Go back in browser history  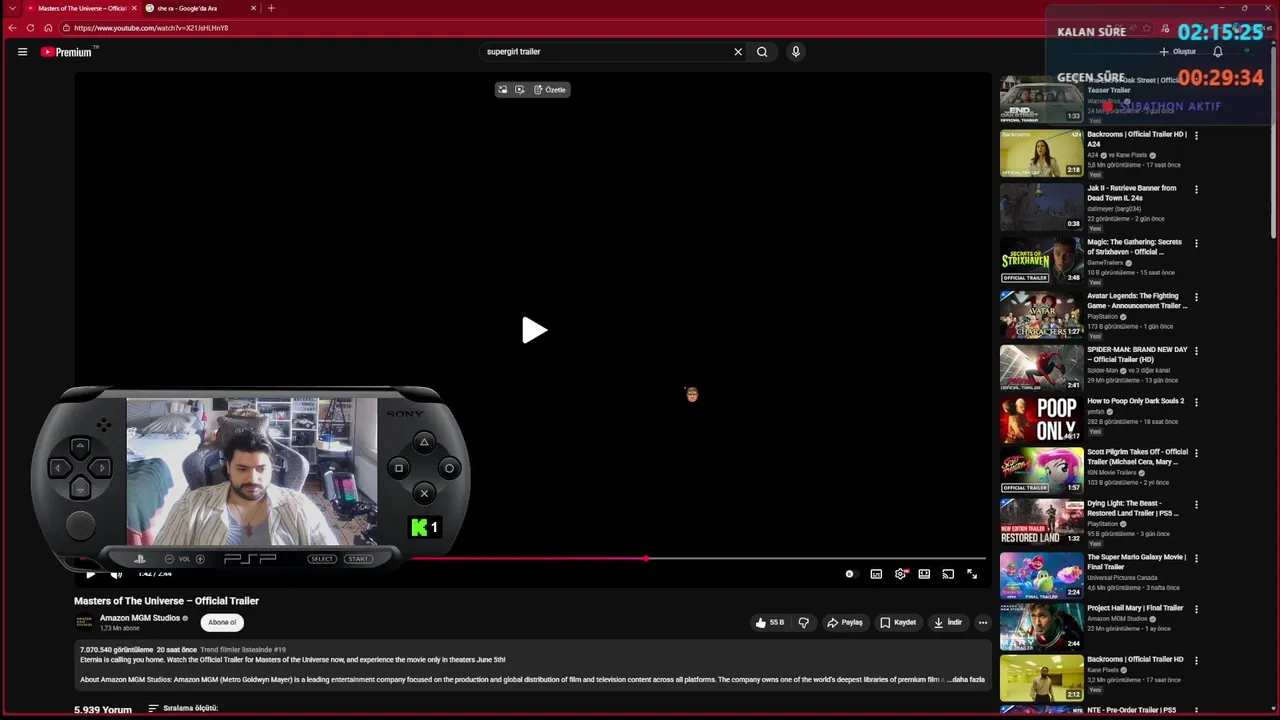[12, 28]
